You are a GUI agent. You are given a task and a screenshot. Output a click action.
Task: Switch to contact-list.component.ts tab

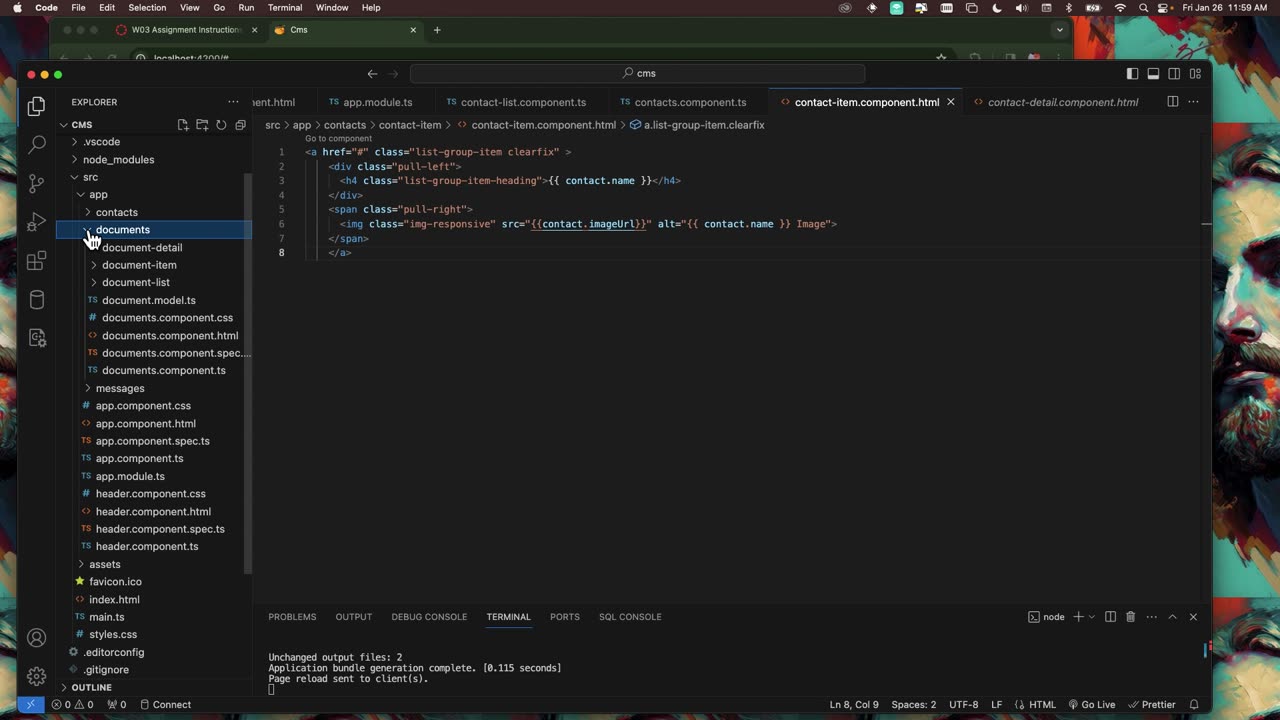523,102
